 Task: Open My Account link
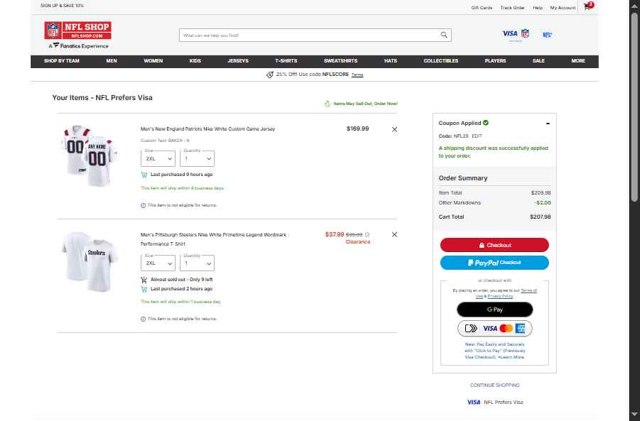562,8
